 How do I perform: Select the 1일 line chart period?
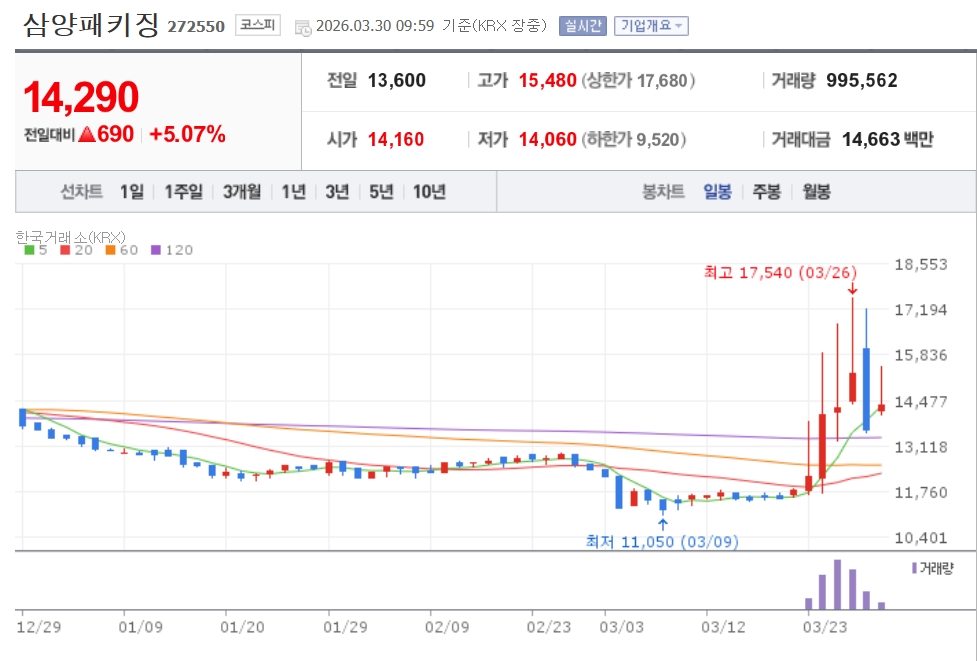tap(131, 192)
